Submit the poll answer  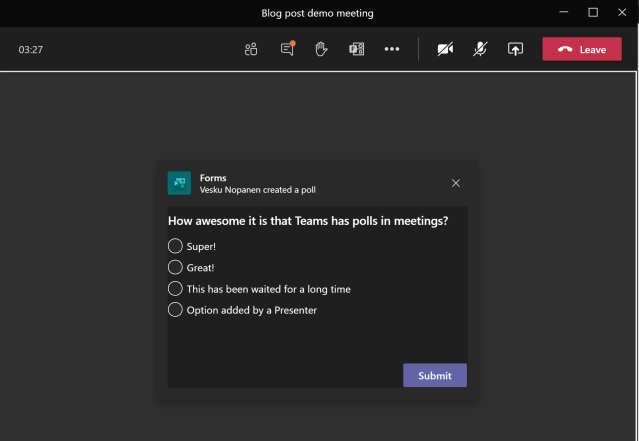tap(435, 375)
